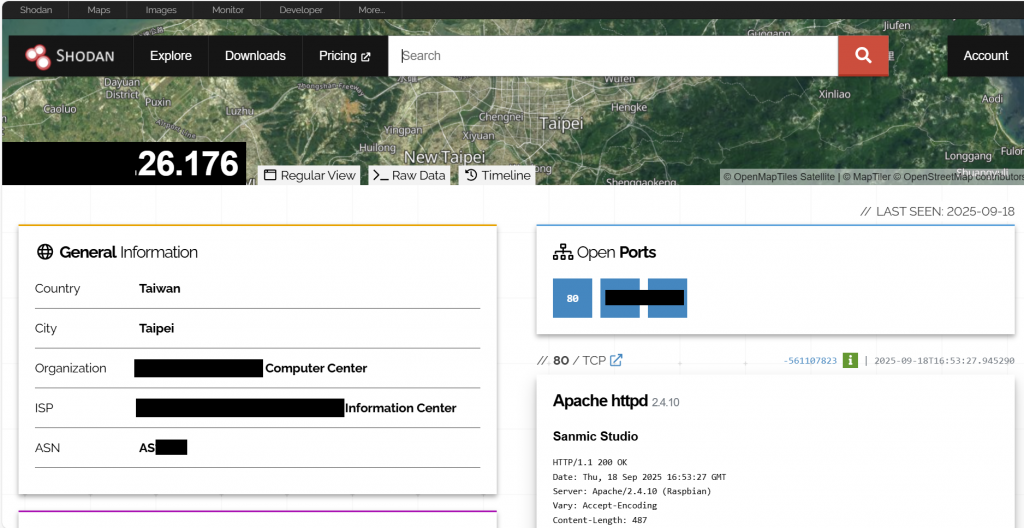Open the Pricing page

click(345, 56)
